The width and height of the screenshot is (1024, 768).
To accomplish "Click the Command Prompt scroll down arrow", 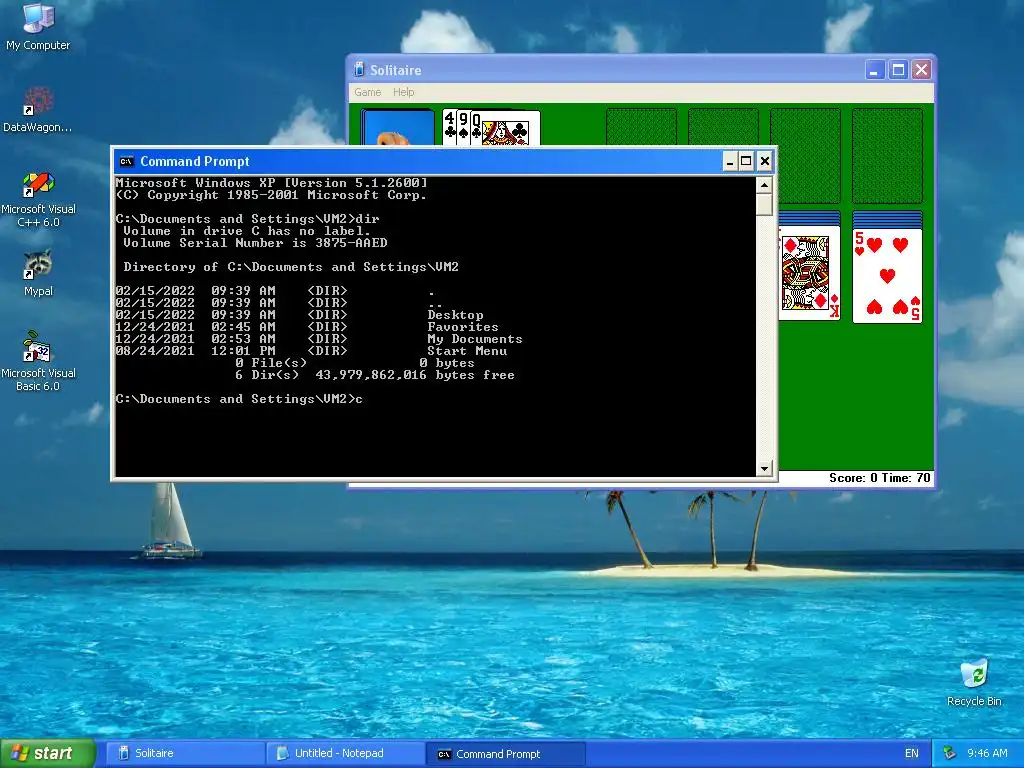I will (764, 468).
